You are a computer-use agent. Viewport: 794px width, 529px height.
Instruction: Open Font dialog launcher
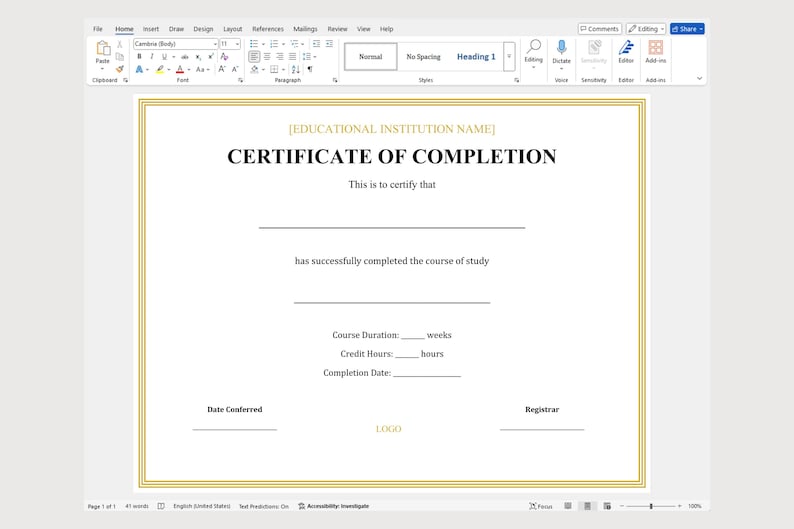point(241,80)
